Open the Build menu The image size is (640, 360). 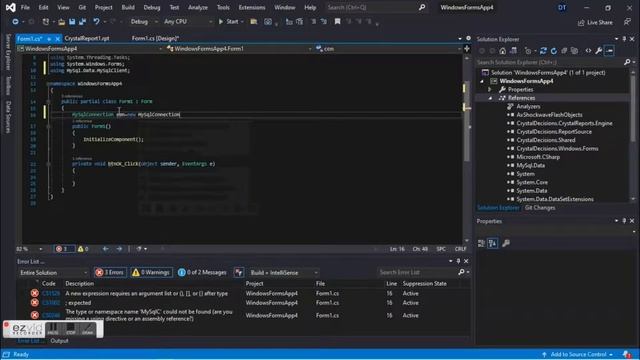(128, 7)
